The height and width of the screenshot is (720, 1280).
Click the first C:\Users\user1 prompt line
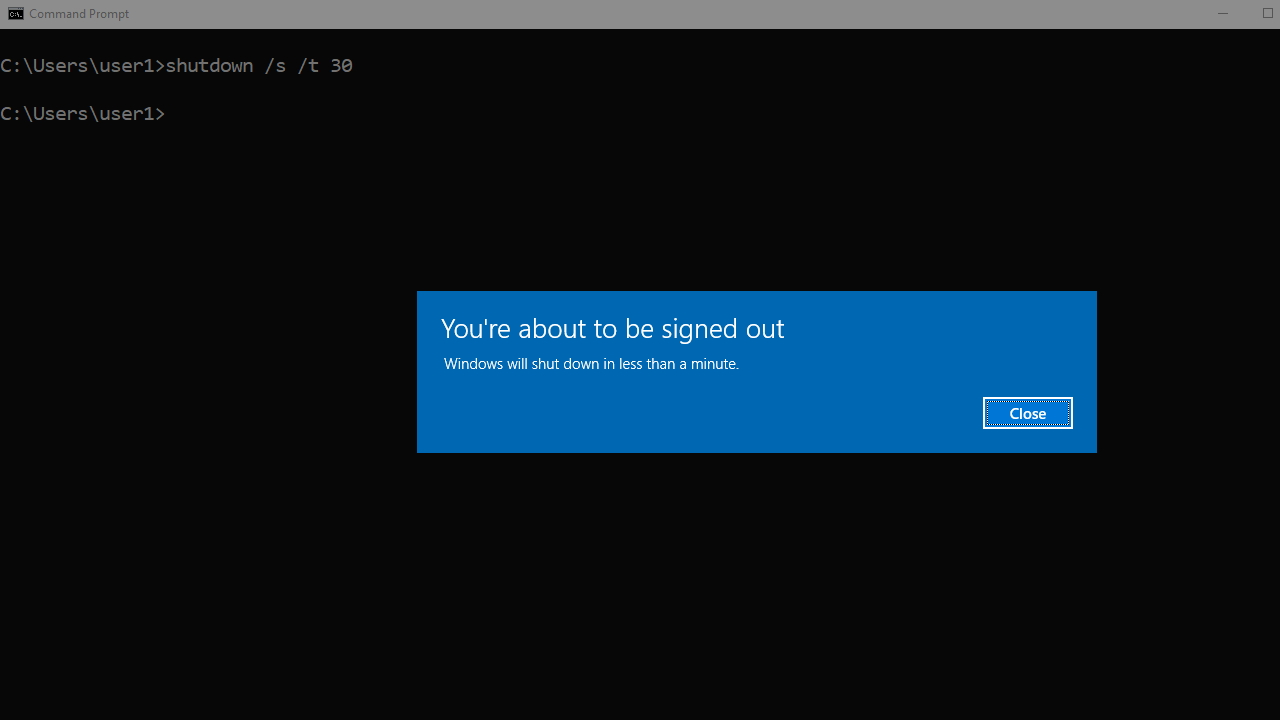click(x=80, y=65)
